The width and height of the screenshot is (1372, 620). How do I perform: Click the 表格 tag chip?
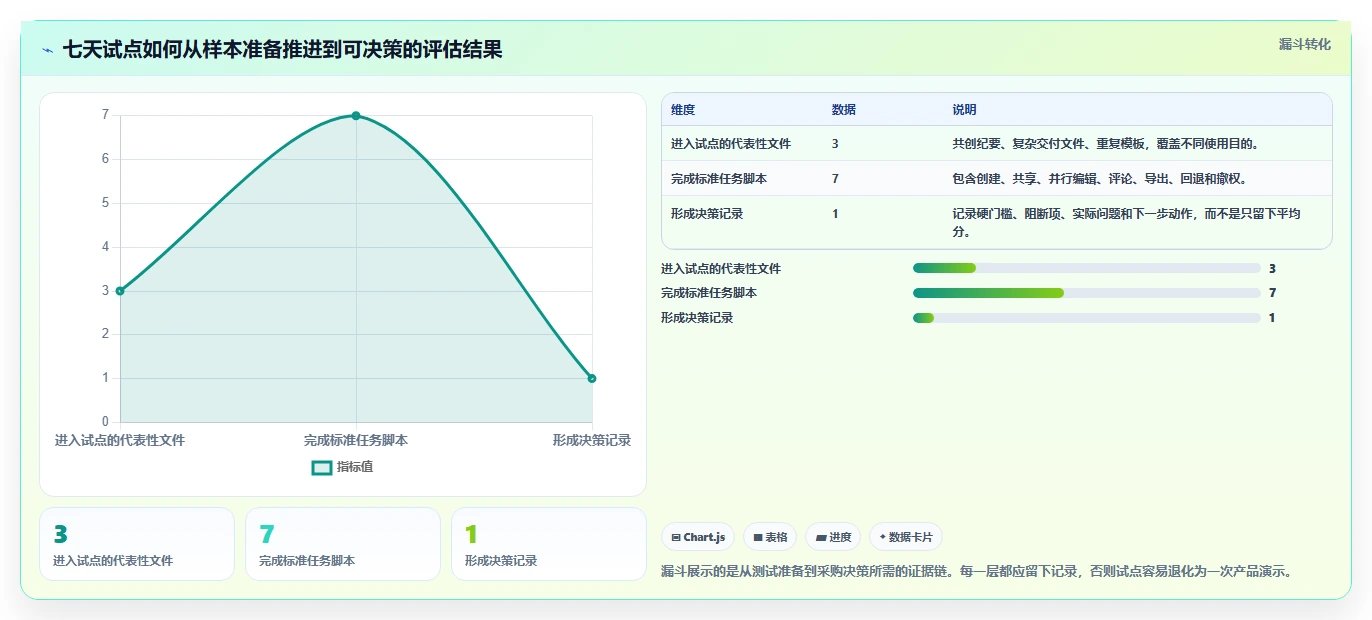[770, 537]
